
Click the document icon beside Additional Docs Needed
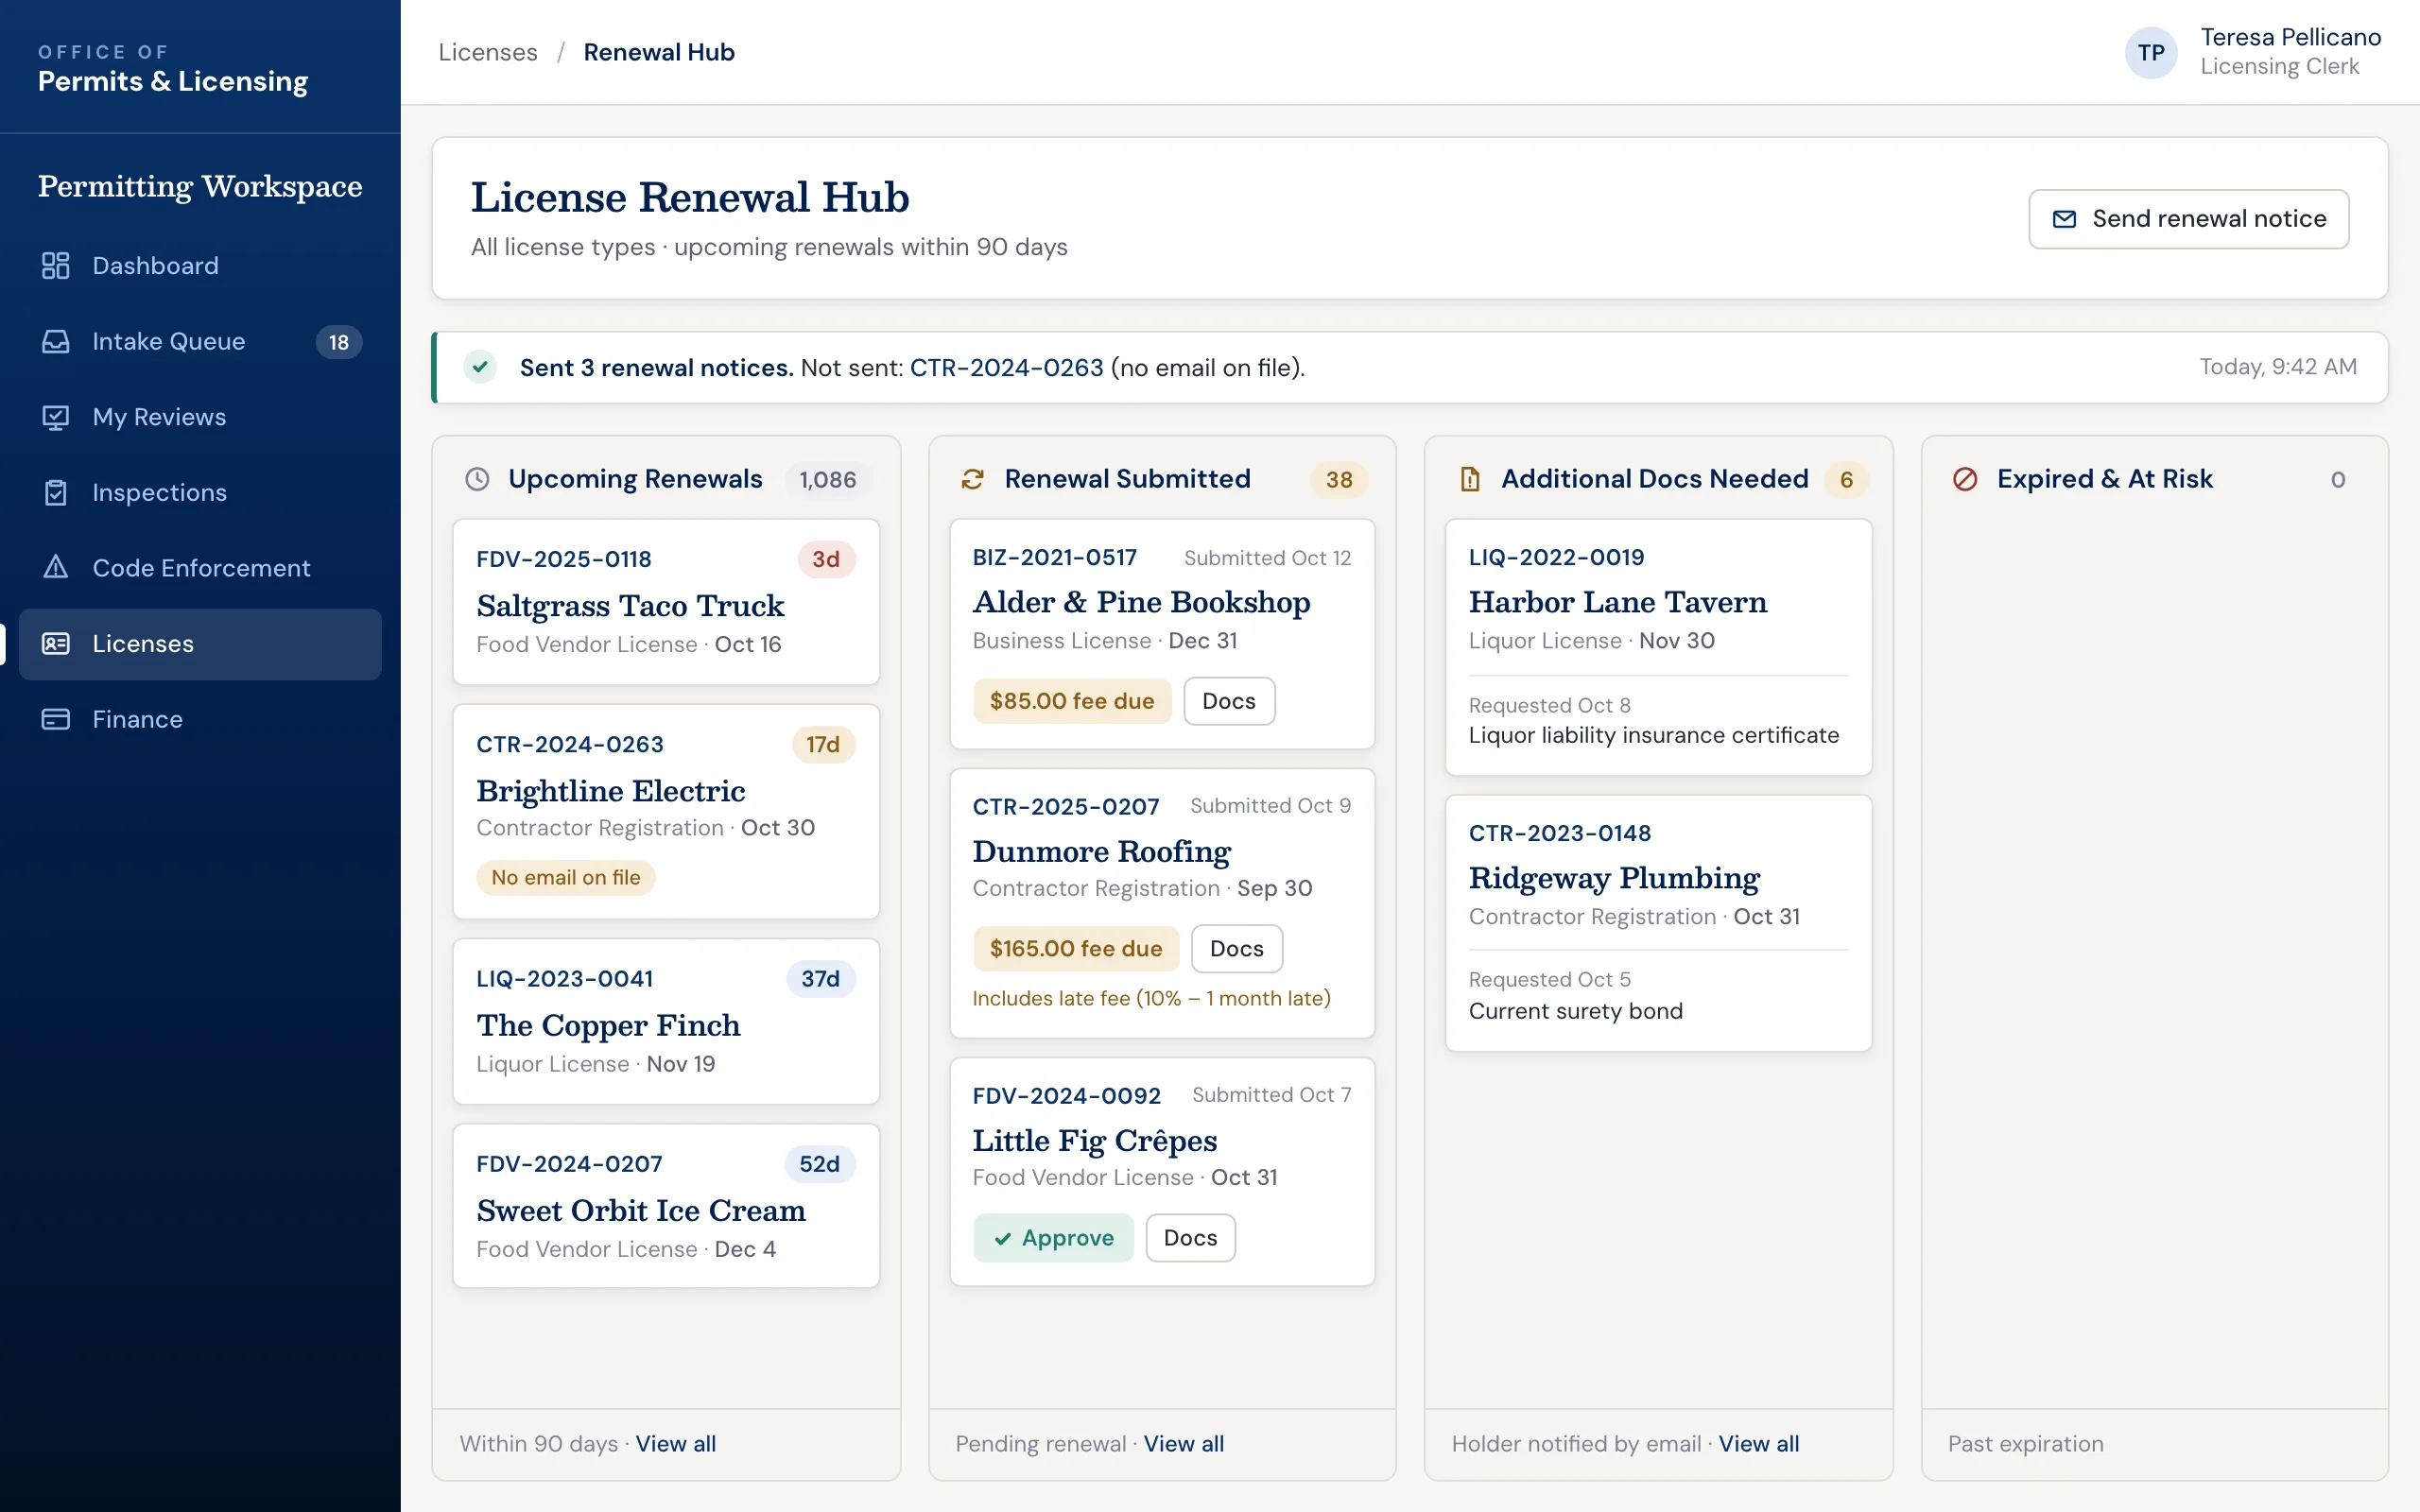coord(1470,480)
